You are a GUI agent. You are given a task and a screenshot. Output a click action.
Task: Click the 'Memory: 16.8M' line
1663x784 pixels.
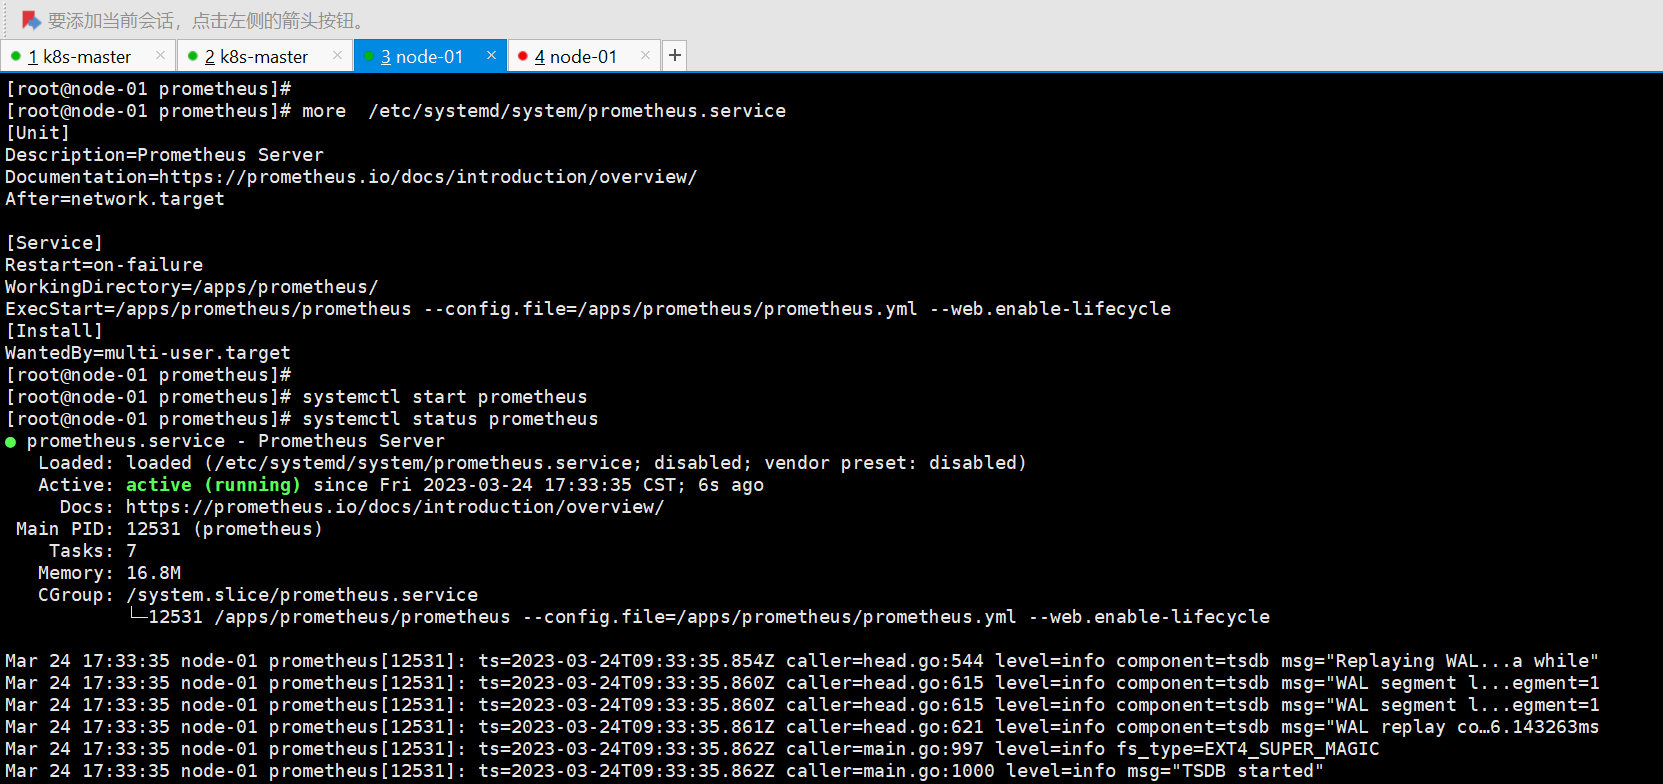110,573
